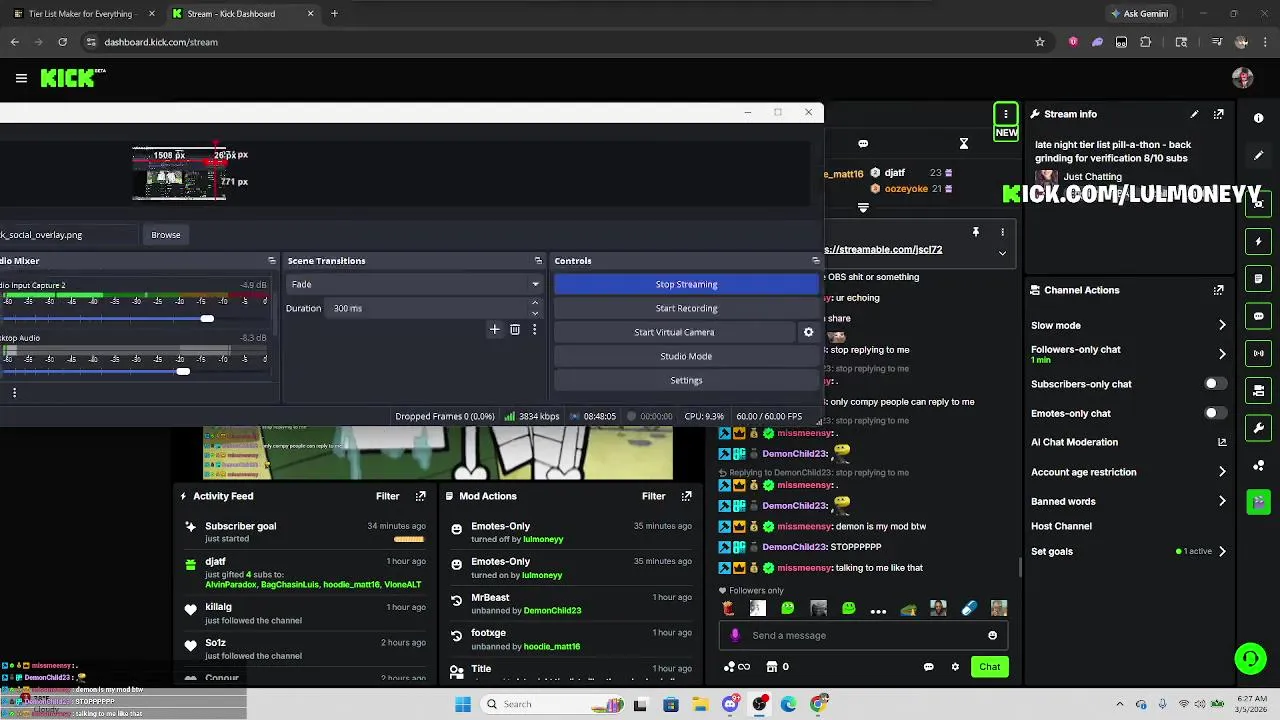
Task: Expand Banned words settings
Action: point(1222,501)
